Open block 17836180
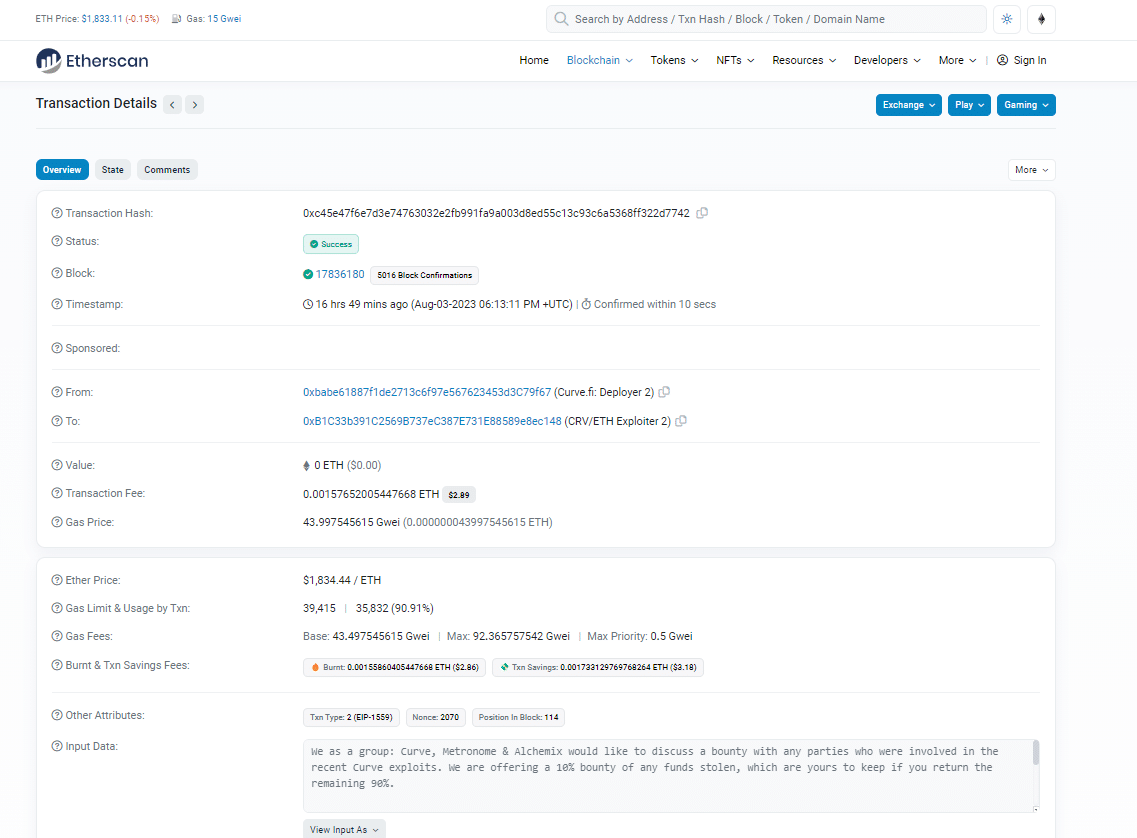Screen dimensions: 1137x838 coord(340,274)
